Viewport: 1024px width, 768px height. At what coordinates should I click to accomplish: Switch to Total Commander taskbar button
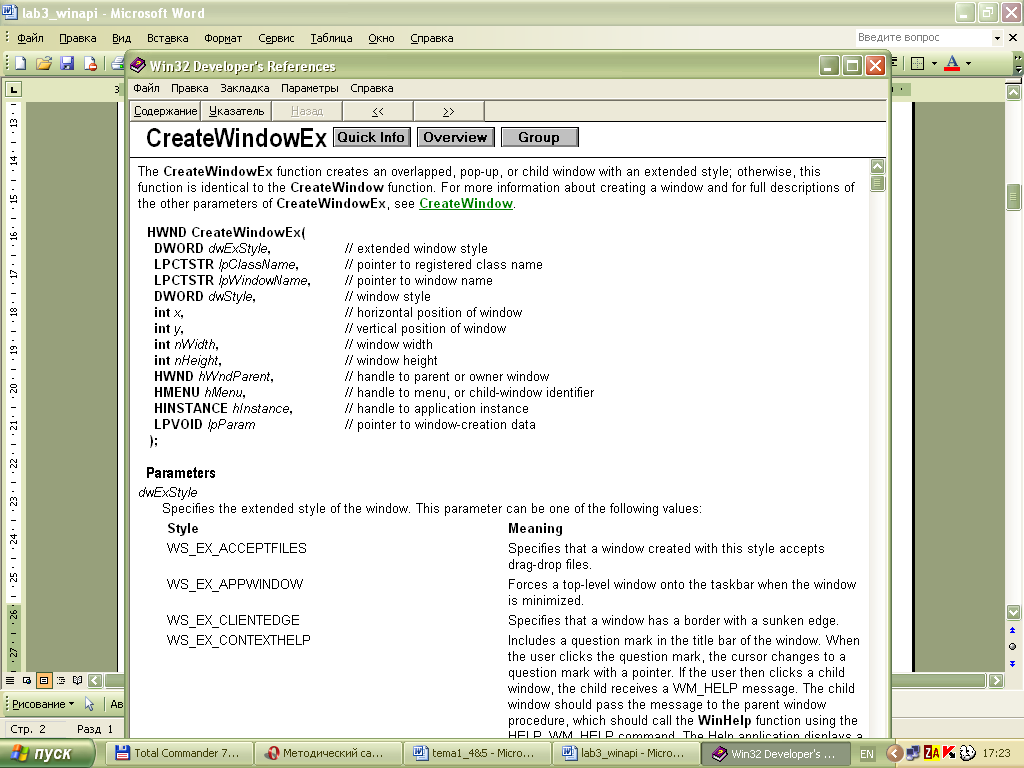pyautogui.click(x=179, y=753)
